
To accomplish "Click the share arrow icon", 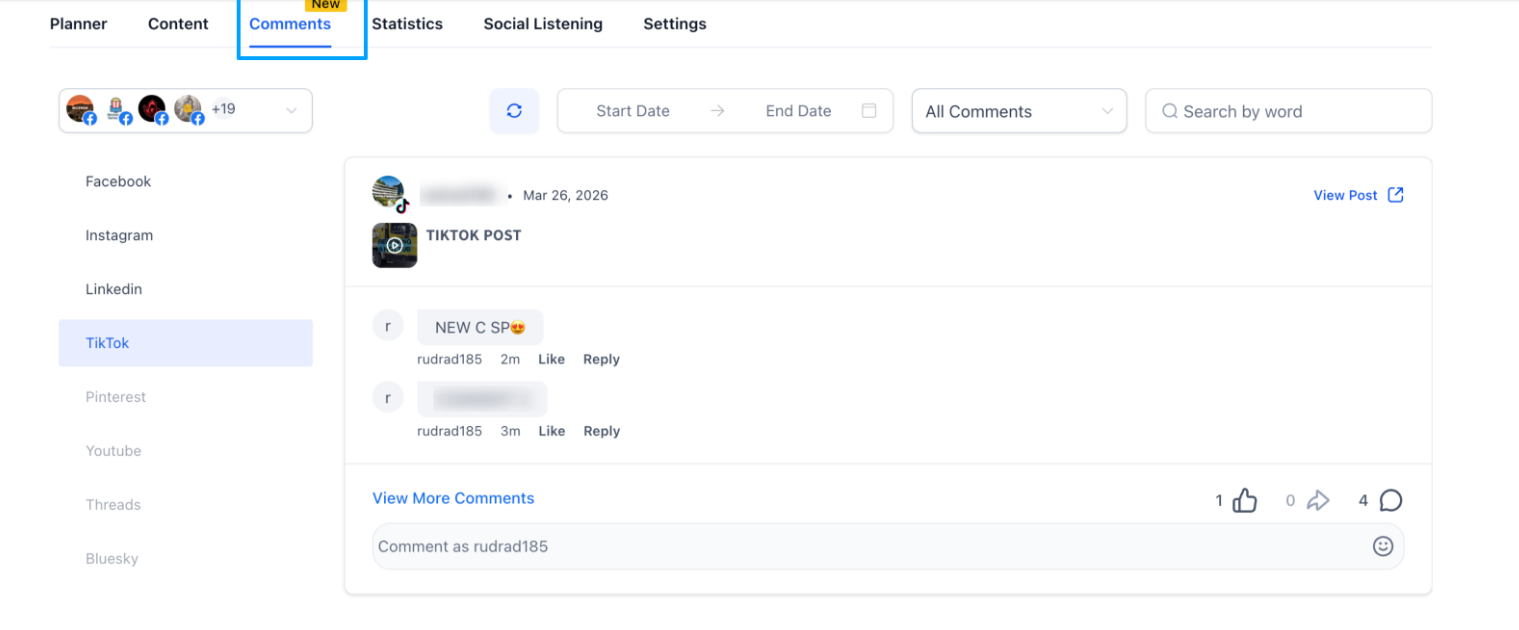I will [1318, 500].
